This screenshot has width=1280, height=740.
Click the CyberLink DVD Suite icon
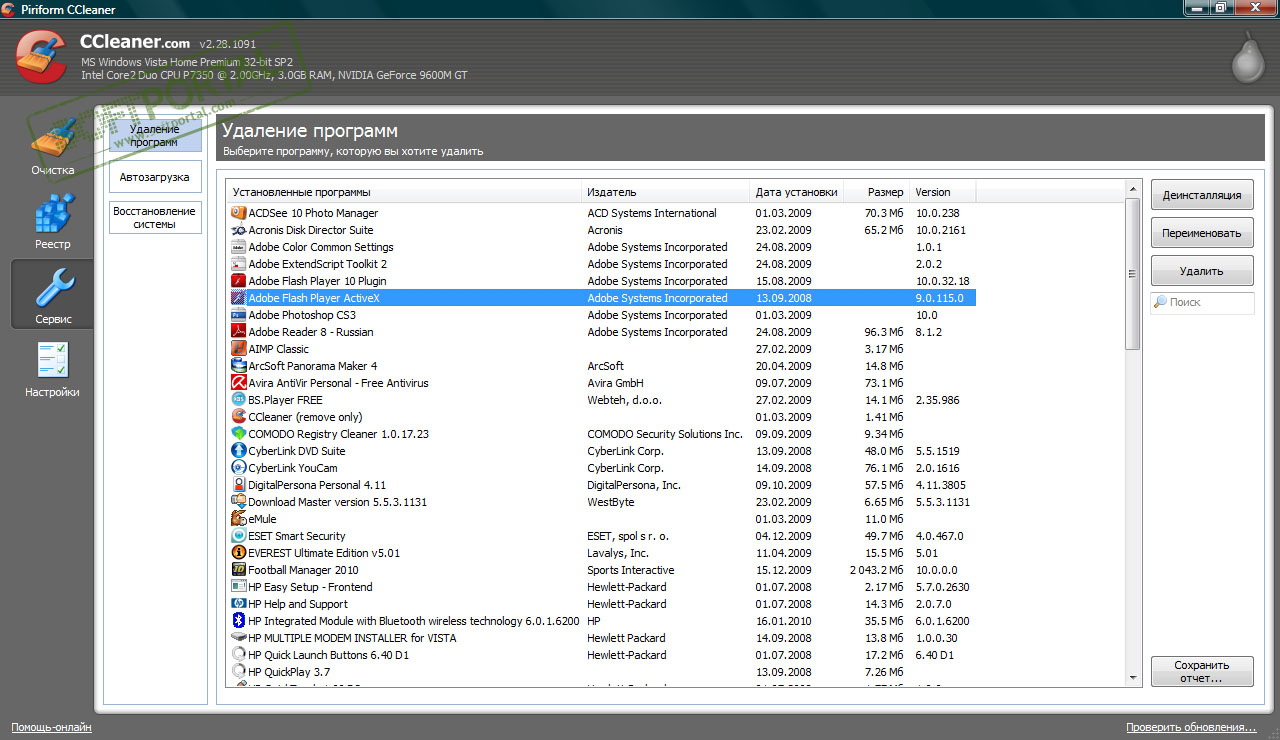239,451
